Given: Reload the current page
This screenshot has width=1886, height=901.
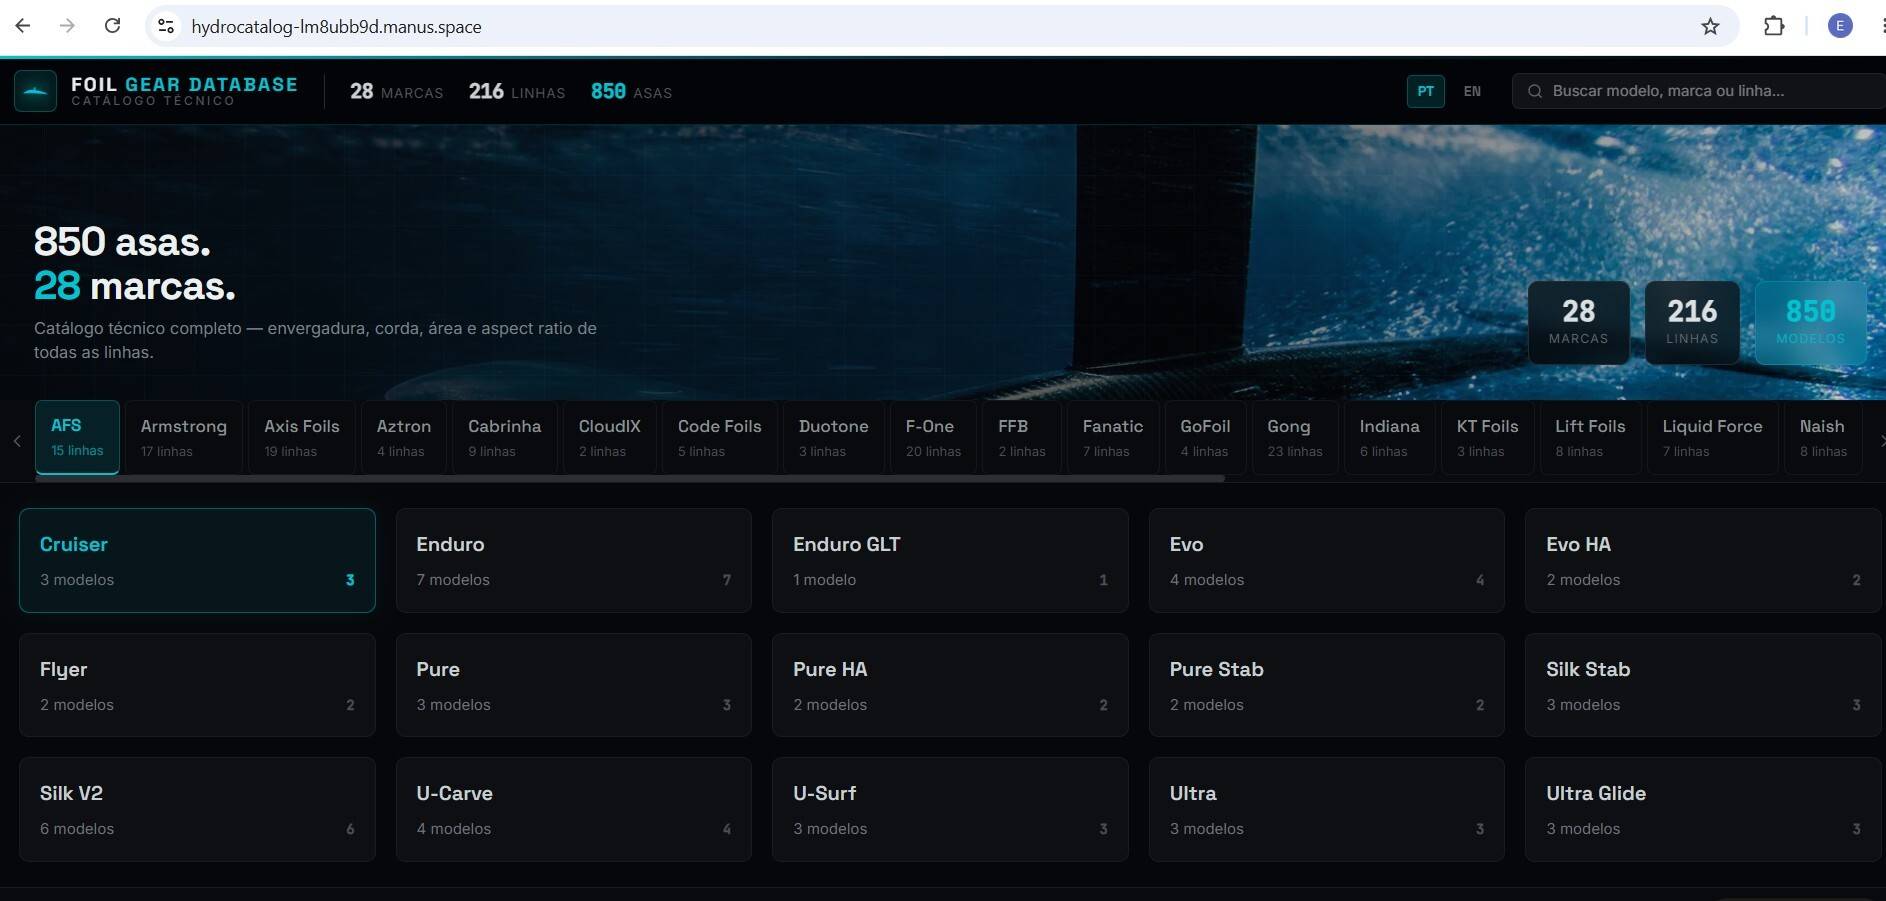Looking at the screenshot, I should (113, 26).
